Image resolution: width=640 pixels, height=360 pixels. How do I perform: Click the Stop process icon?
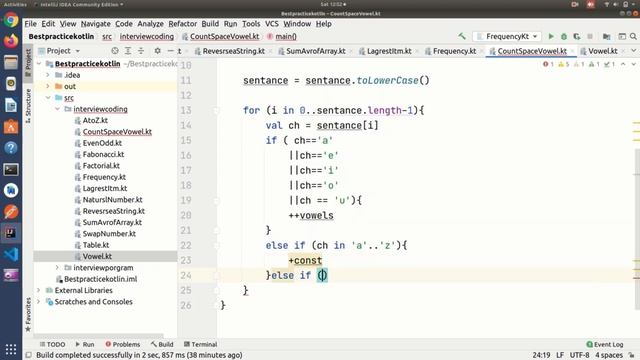click(x=590, y=36)
